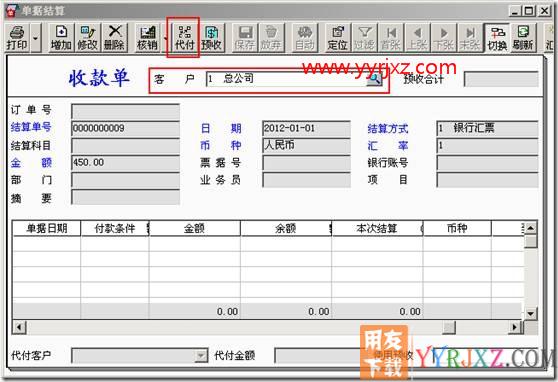Screen dimensions: 558x382
Task: Click the 付款条件 column header
Action: click(115, 228)
